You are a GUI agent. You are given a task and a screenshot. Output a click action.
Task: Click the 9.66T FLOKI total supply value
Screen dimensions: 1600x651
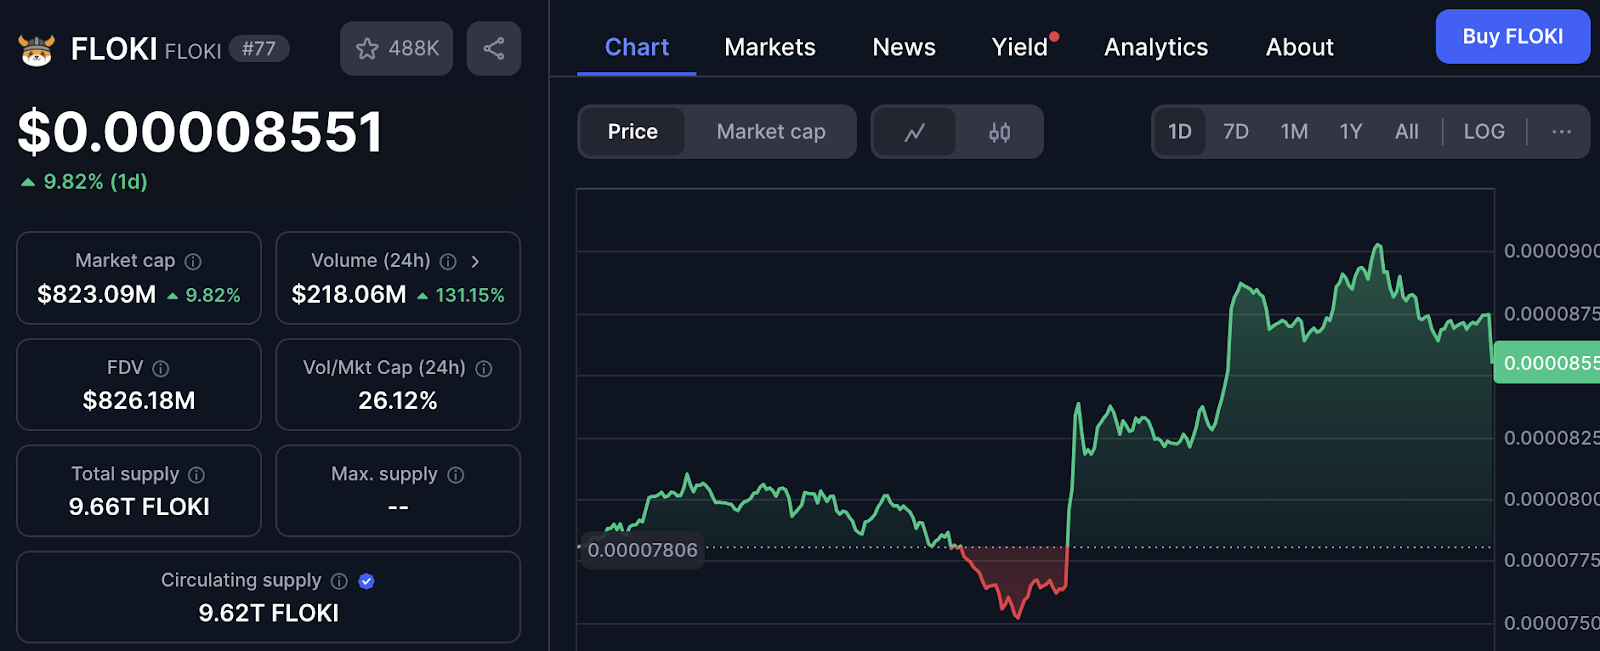click(139, 507)
